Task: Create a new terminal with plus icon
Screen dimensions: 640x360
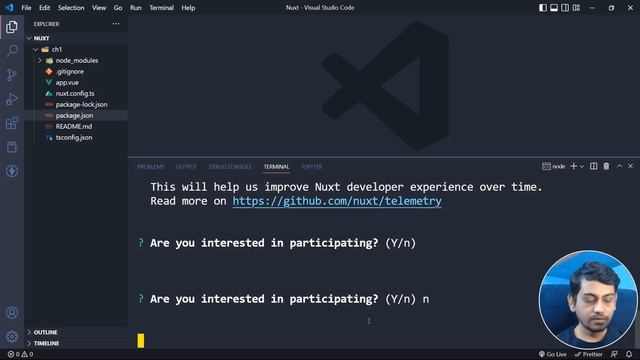Action: (573, 166)
